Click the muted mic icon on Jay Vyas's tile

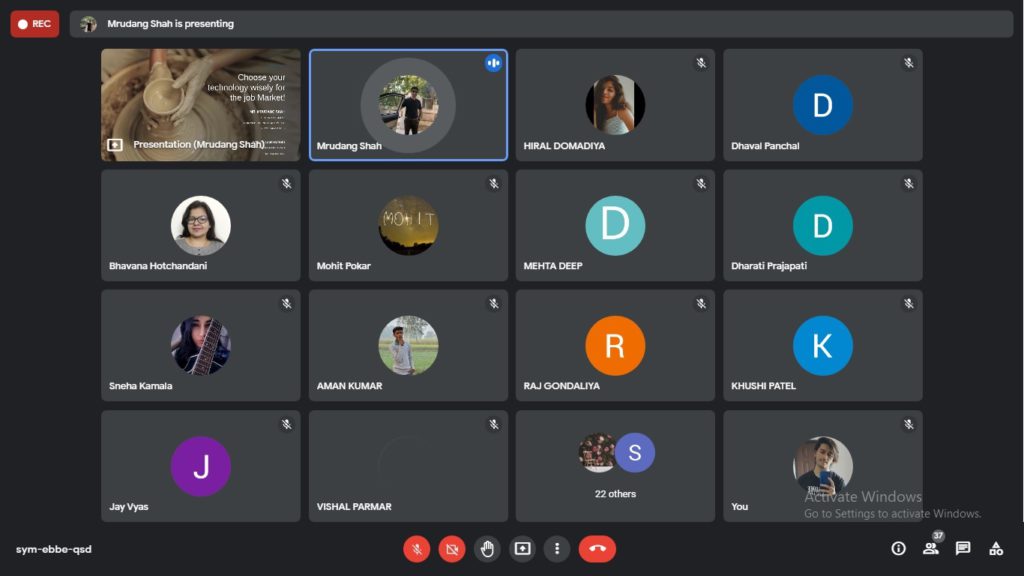(286, 424)
